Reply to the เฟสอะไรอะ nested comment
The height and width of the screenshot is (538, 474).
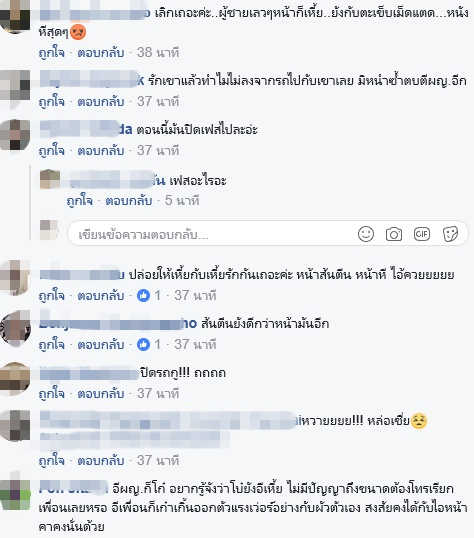pyautogui.click(x=129, y=201)
